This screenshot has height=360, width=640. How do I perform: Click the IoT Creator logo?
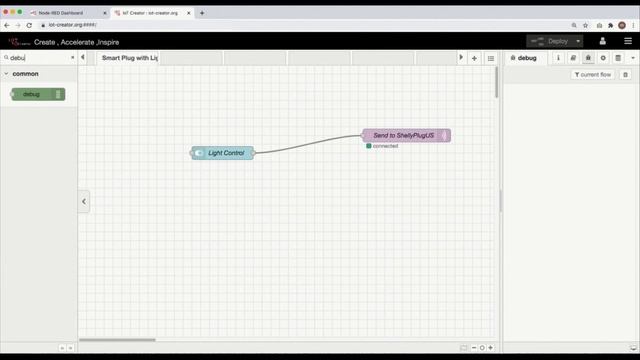[x=19, y=42]
